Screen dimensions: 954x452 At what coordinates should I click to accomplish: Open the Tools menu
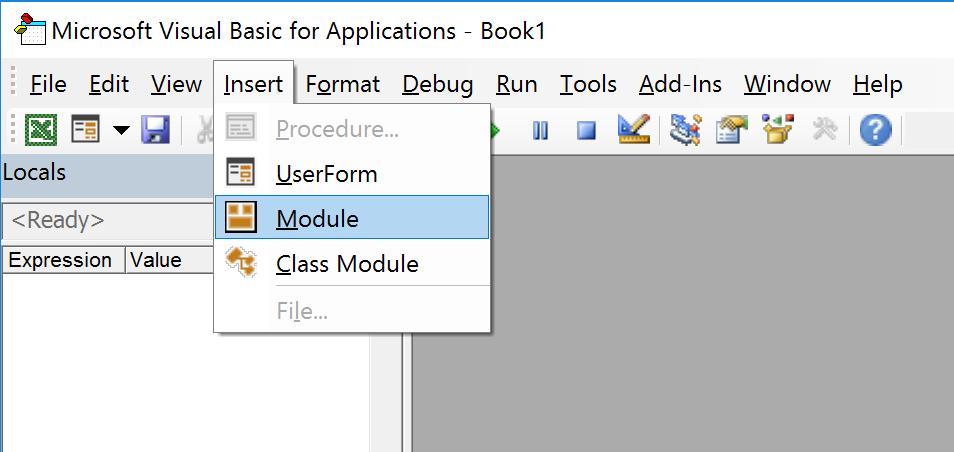(588, 84)
